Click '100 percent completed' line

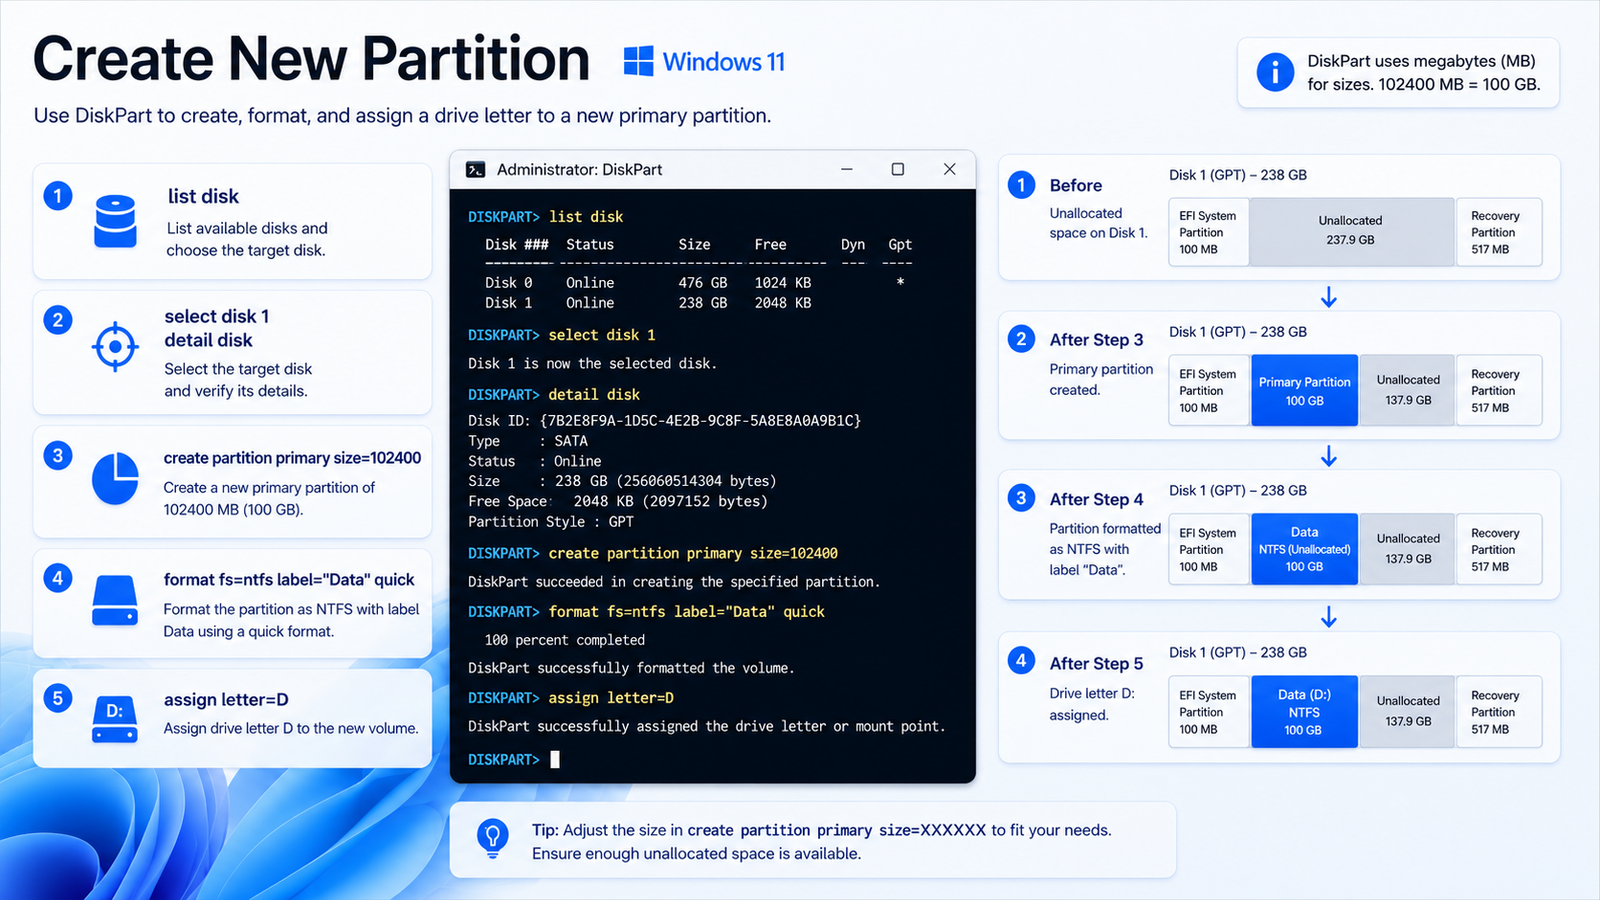pyautogui.click(x=565, y=640)
